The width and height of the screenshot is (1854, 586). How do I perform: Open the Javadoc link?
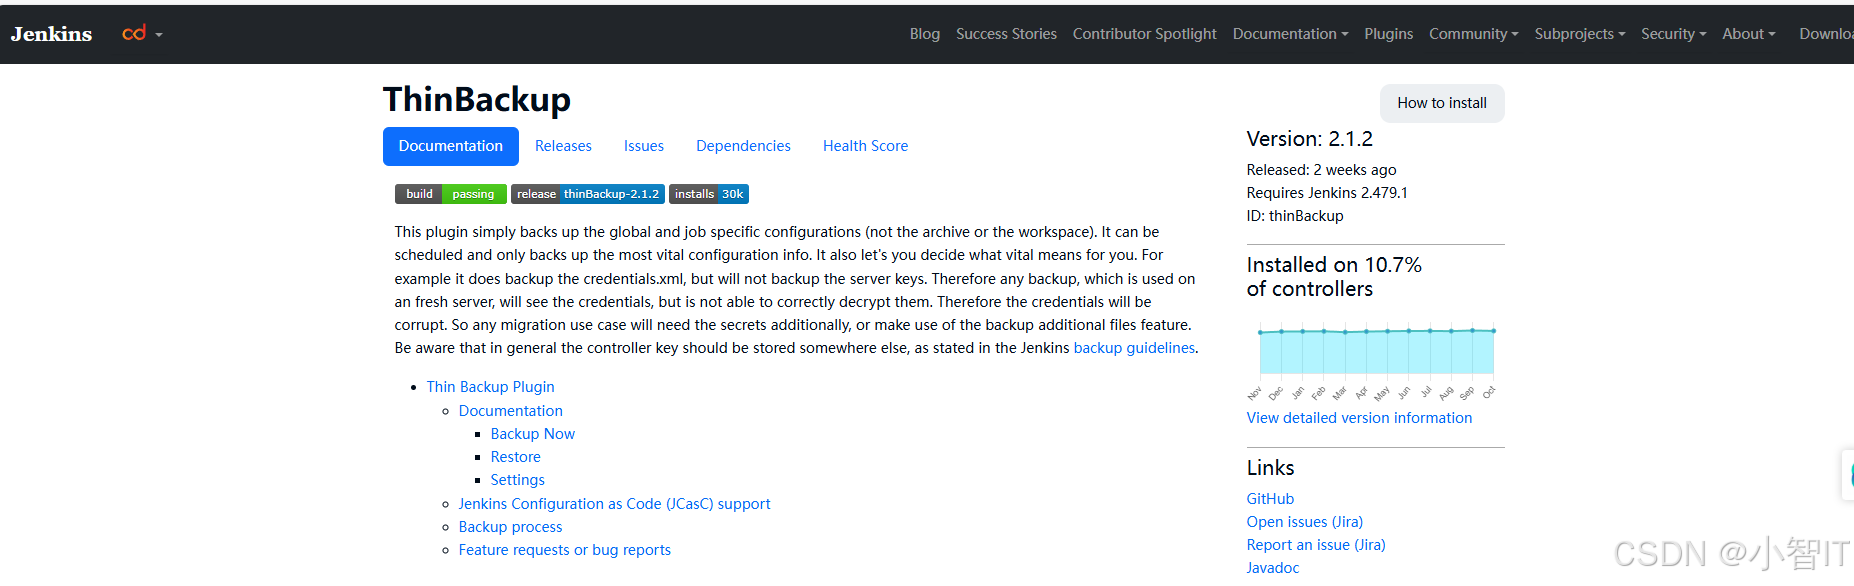[1273, 568]
